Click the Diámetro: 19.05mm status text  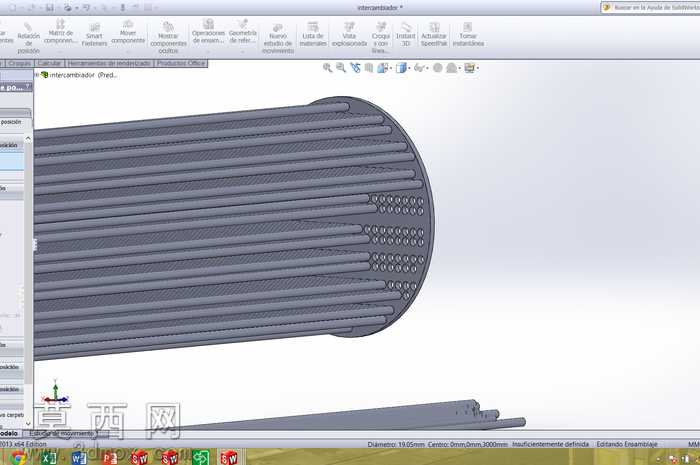pos(396,444)
